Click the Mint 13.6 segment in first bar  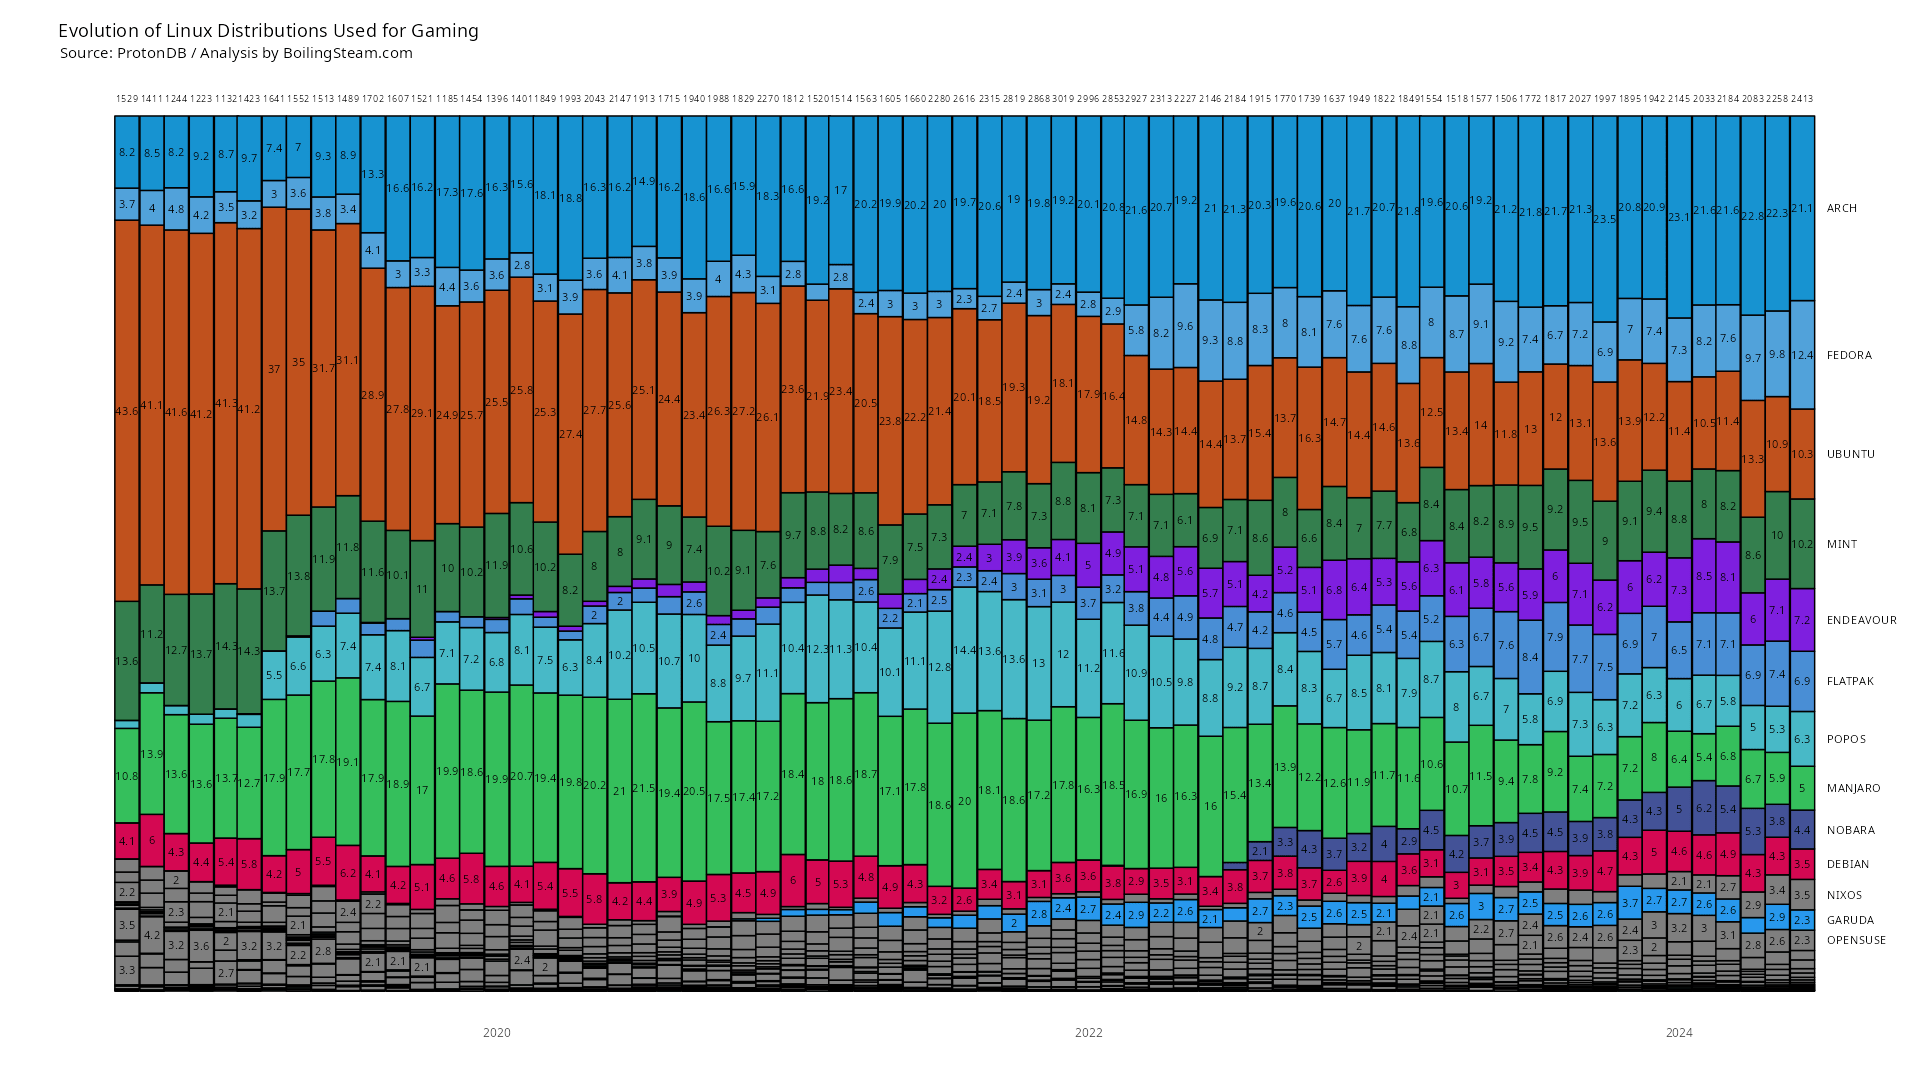click(127, 661)
